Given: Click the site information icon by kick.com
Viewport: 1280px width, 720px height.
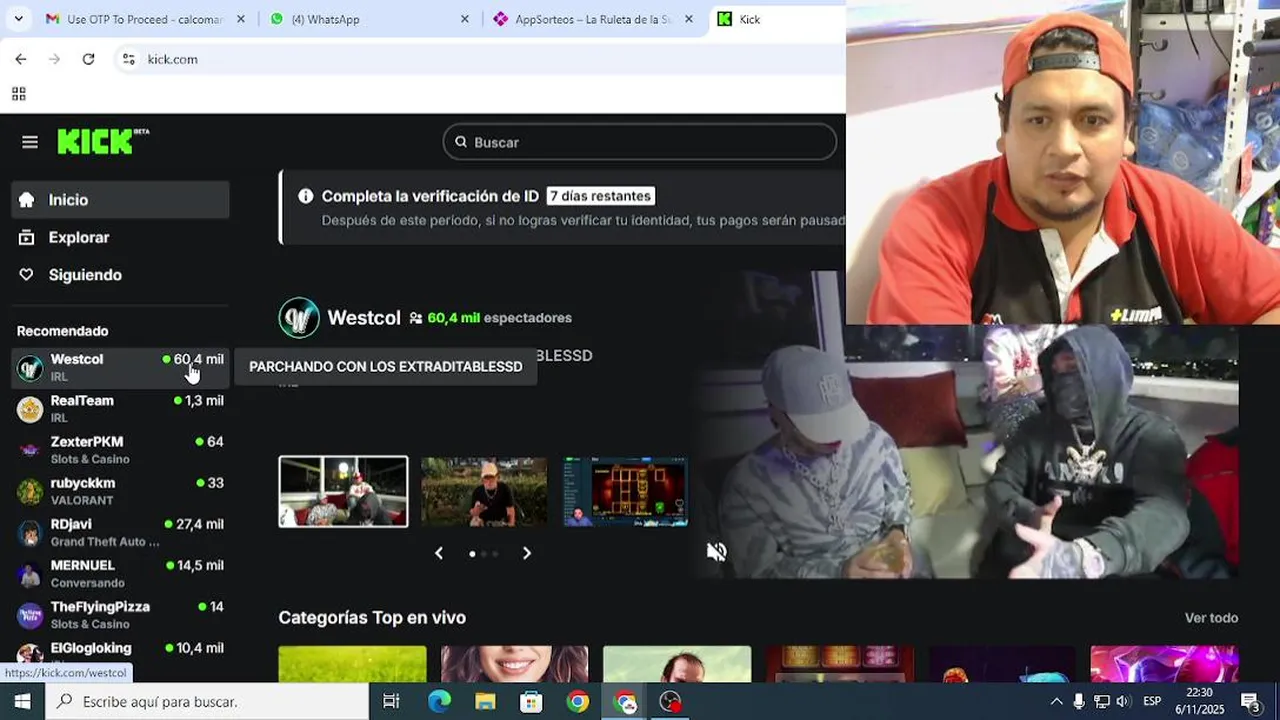Looking at the screenshot, I should coord(128,59).
